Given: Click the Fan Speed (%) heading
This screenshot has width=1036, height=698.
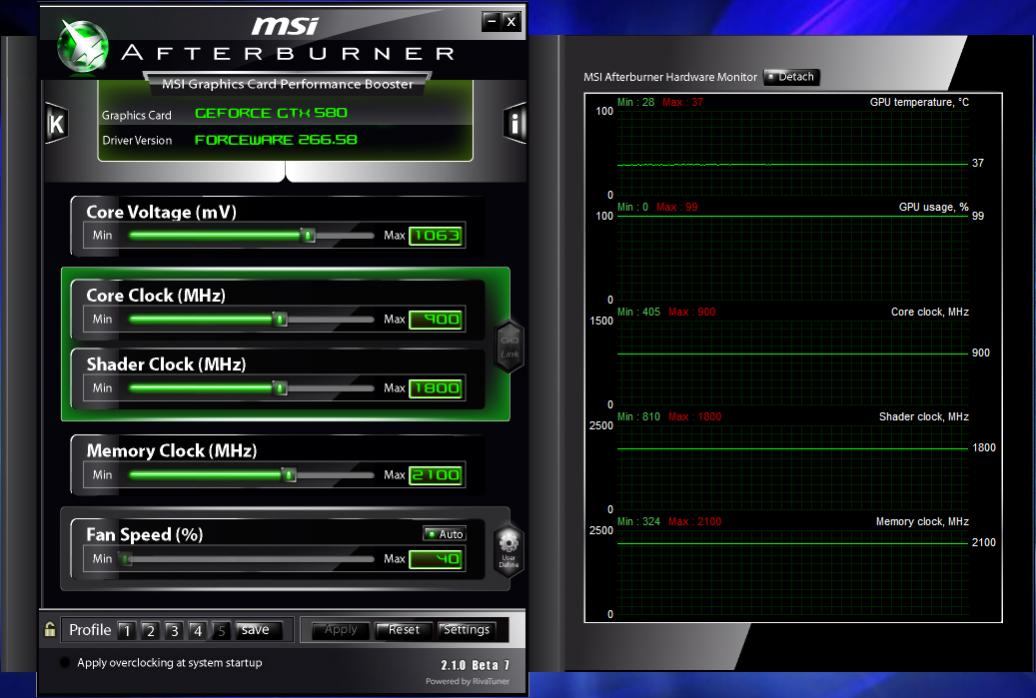Looking at the screenshot, I should pyautogui.click(x=145, y=535).
